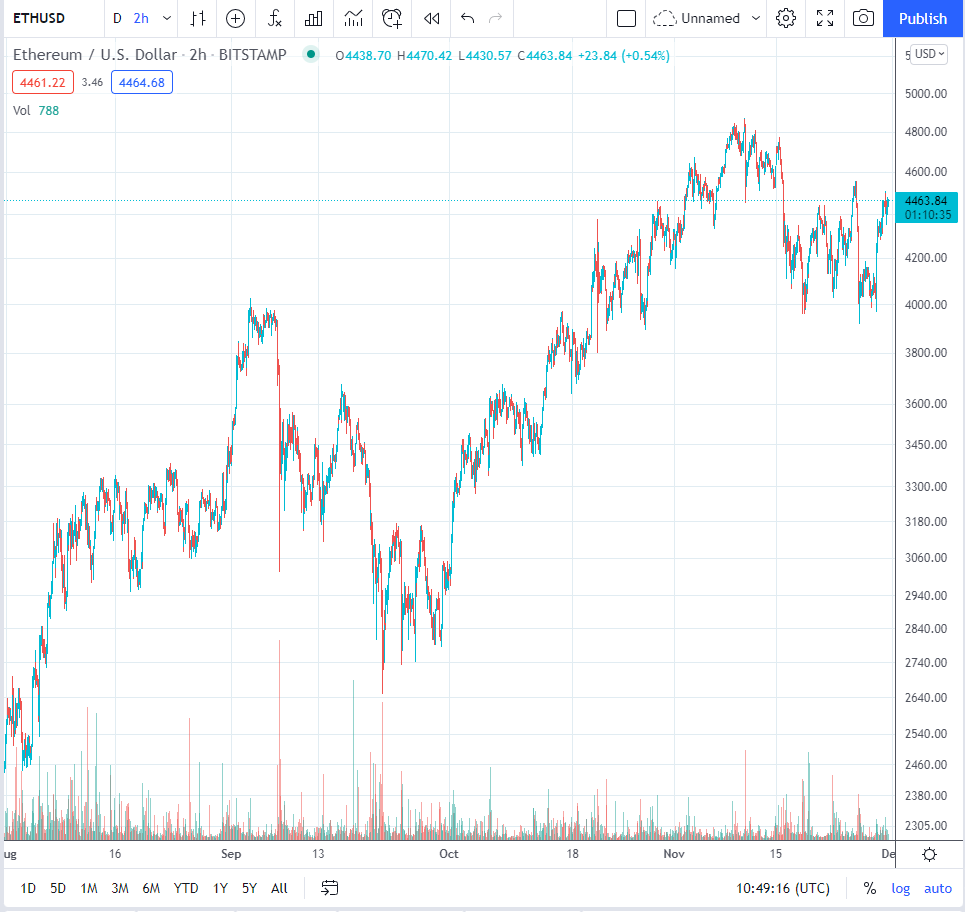Image resolution: width=965 pixels, height=912 pixels.
Task: Select the 2h interval button
Action: pyautogui.click(x=141, y=18)
